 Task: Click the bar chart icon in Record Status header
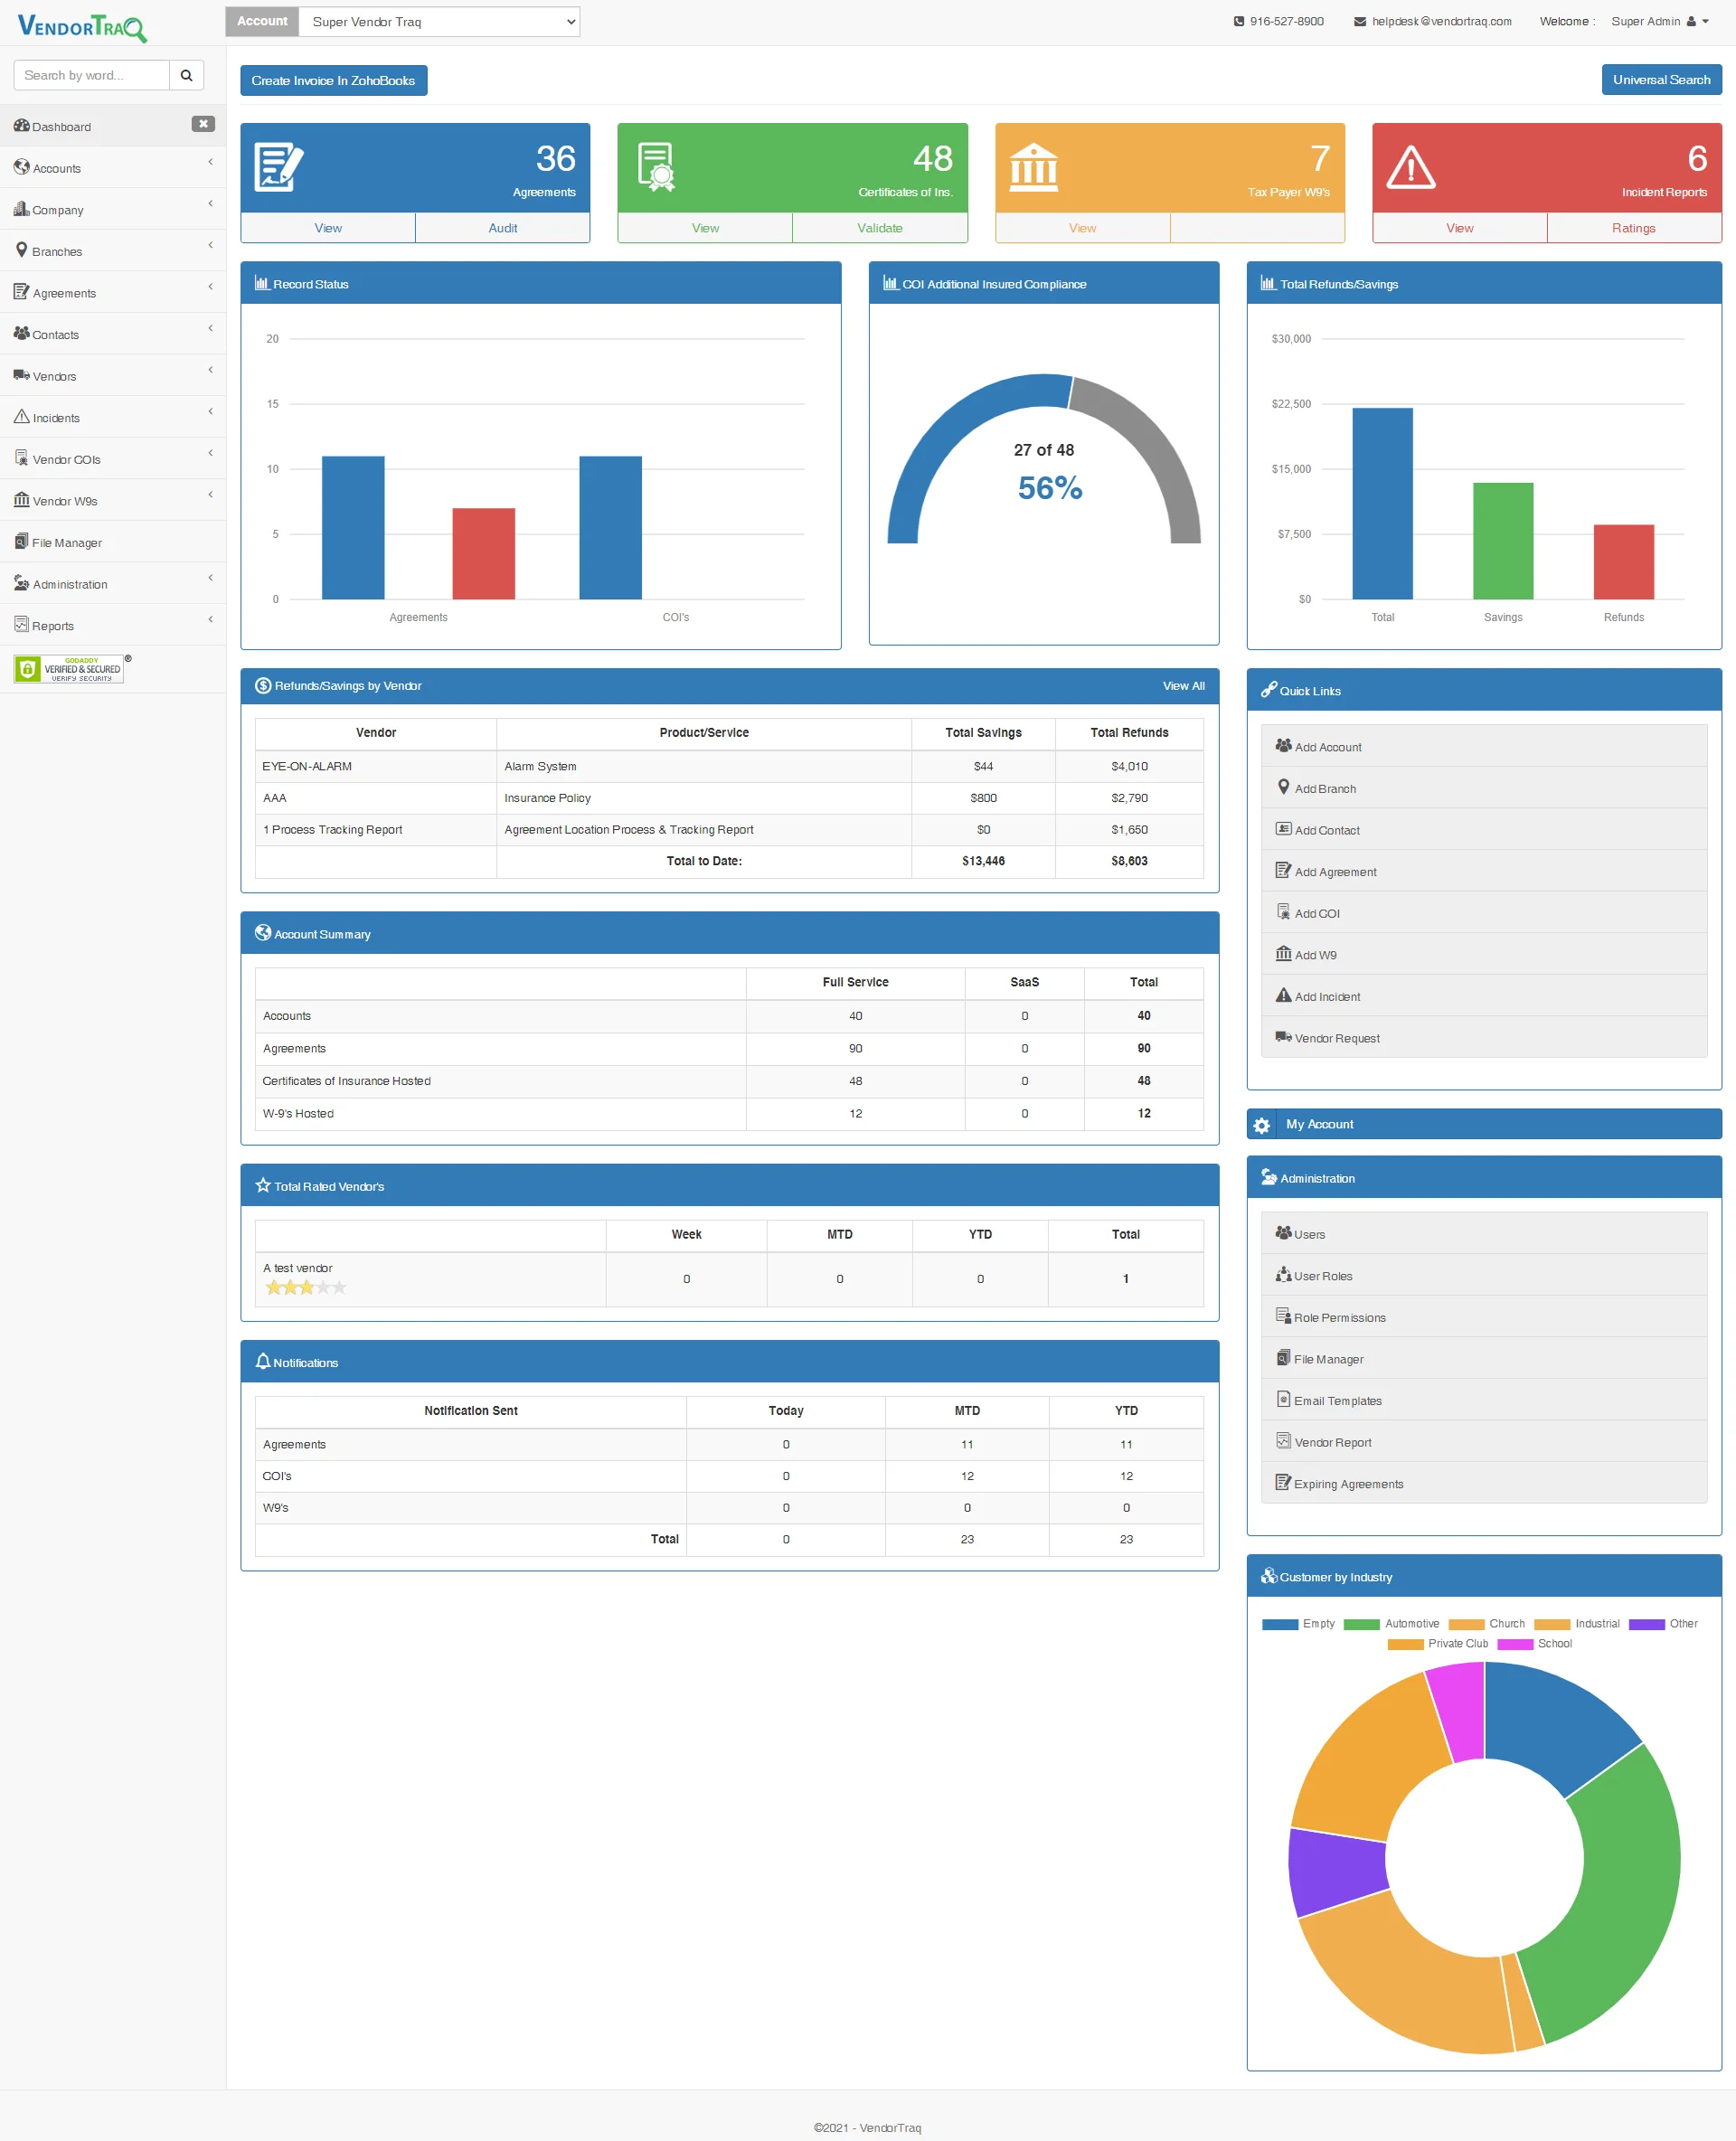tap(262, 283)
